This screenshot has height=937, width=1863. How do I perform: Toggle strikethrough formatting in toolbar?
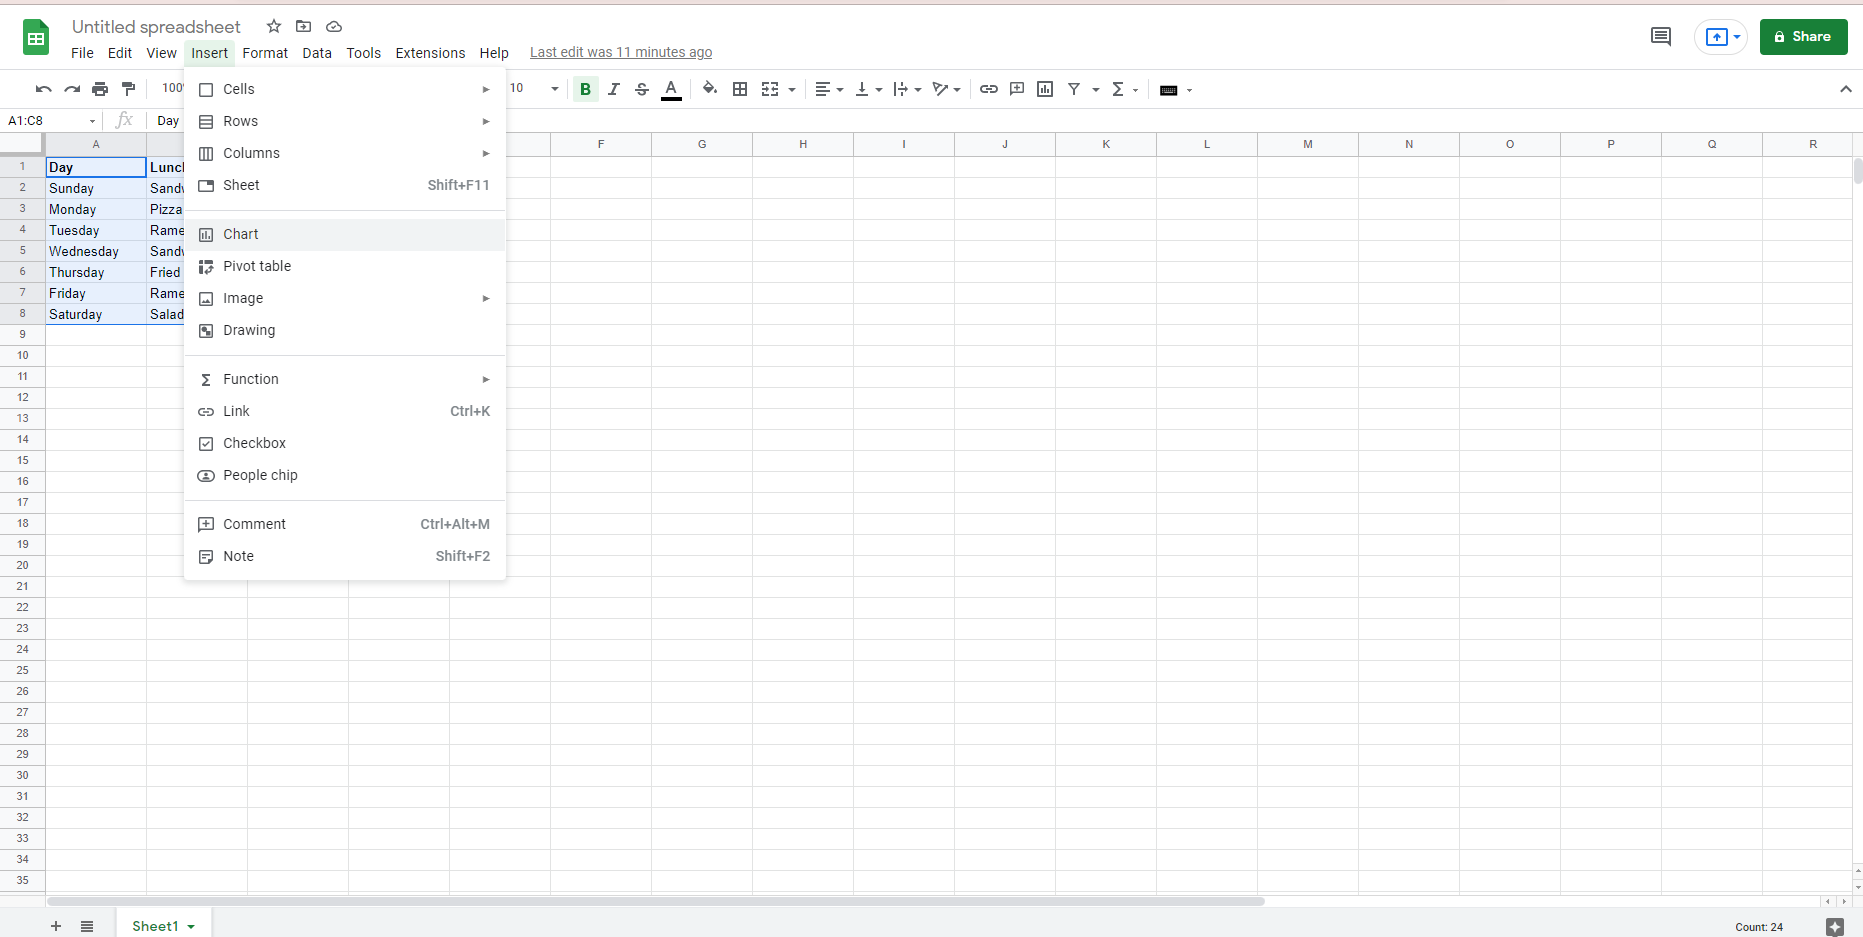coord(642,89)
